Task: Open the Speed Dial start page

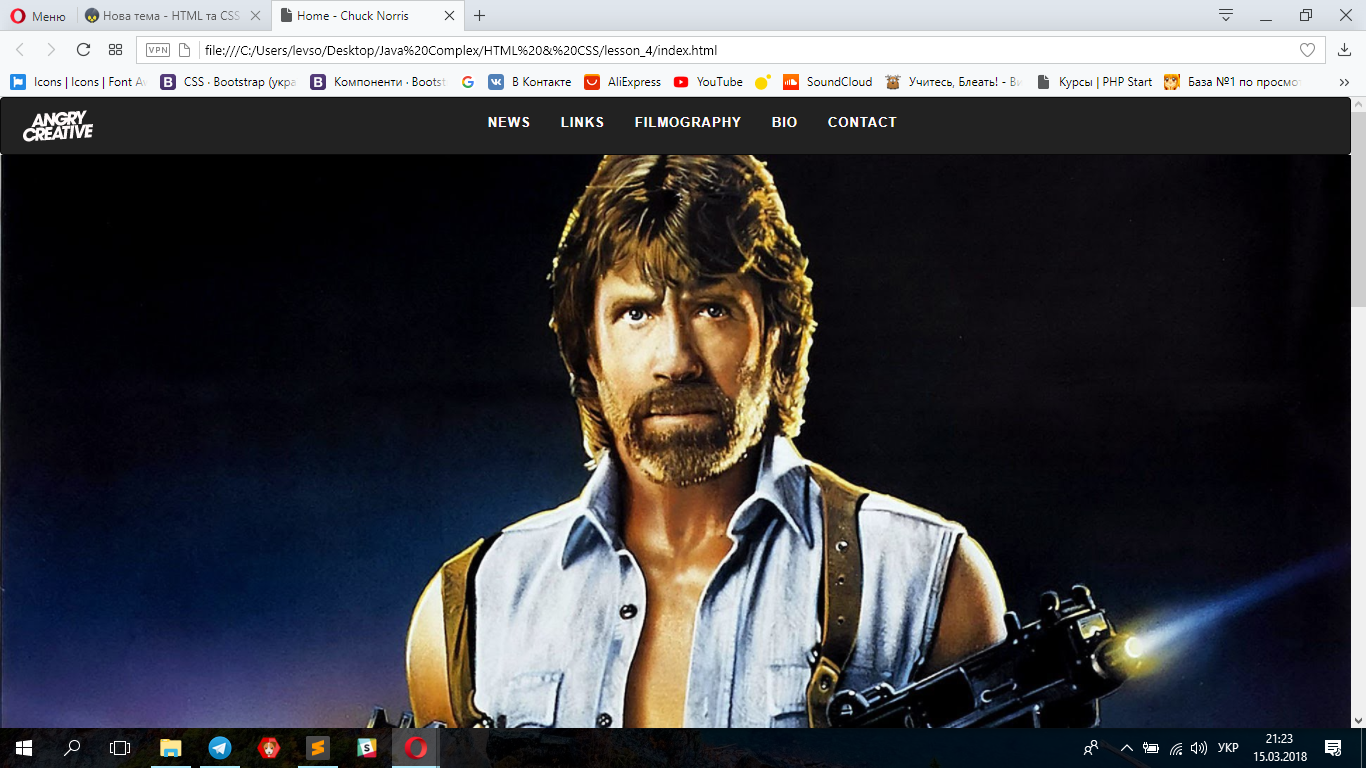Action: [115, 50]
